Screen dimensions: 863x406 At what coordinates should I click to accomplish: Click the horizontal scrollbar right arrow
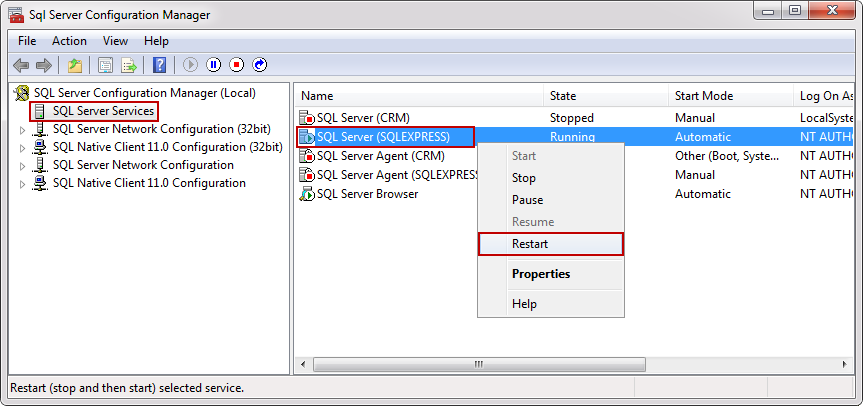pyautogui.click(x=846, y=364)
